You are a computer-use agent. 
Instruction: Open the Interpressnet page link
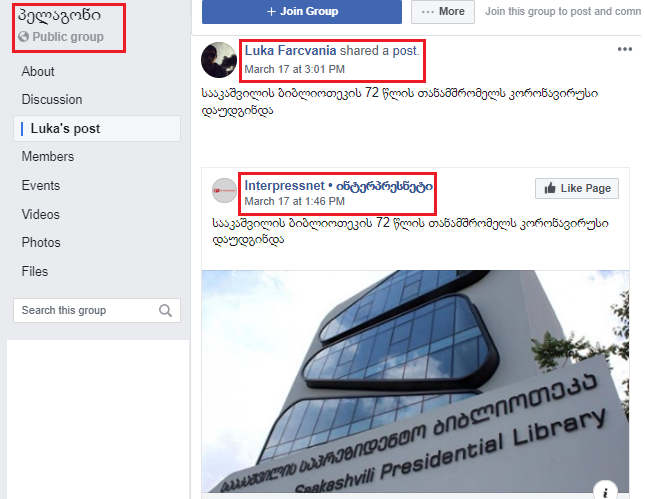[339, 186]
